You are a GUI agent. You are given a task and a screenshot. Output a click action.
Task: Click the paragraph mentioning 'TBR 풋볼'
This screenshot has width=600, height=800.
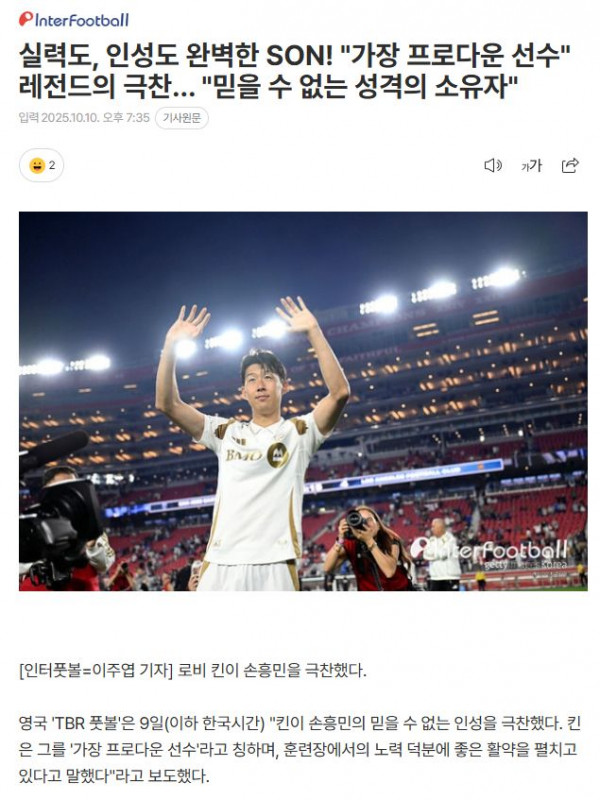299,749
